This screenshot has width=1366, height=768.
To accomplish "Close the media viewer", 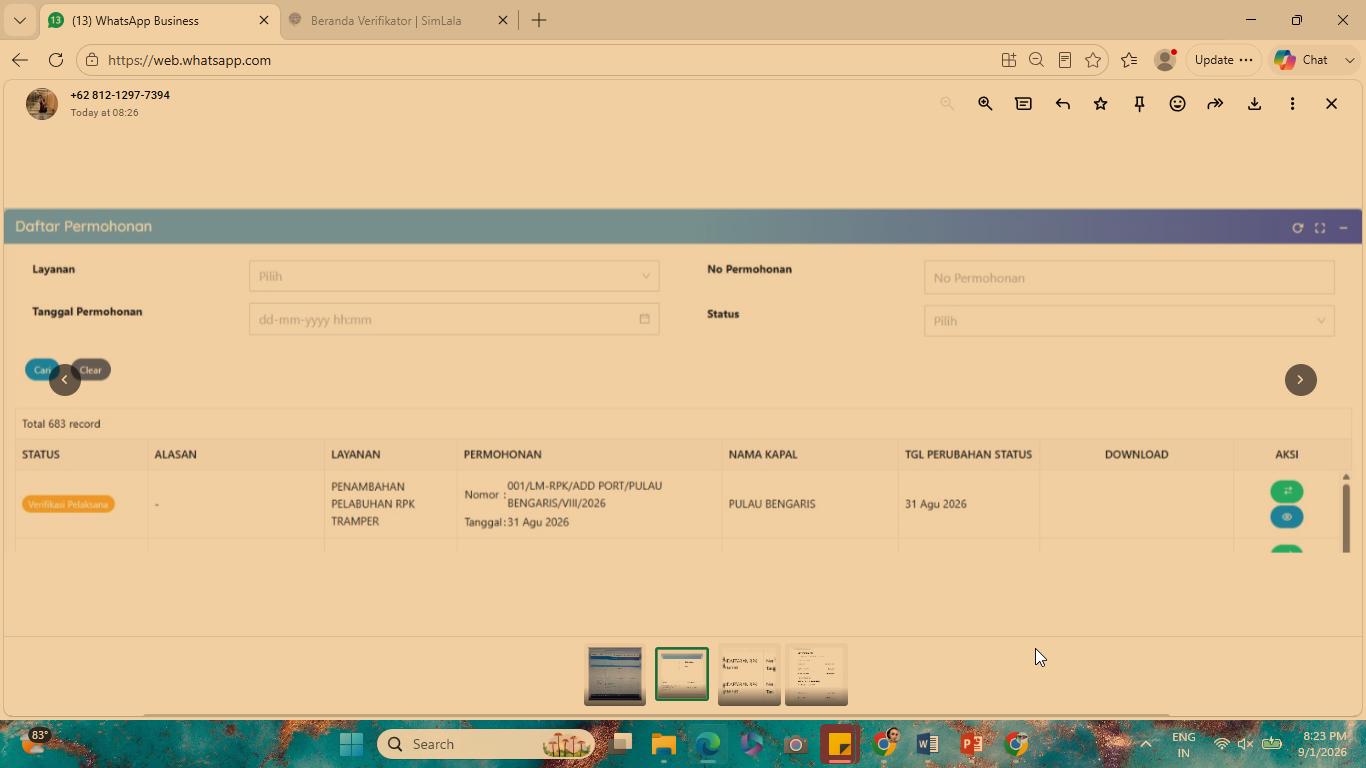I will point(1331,103).
